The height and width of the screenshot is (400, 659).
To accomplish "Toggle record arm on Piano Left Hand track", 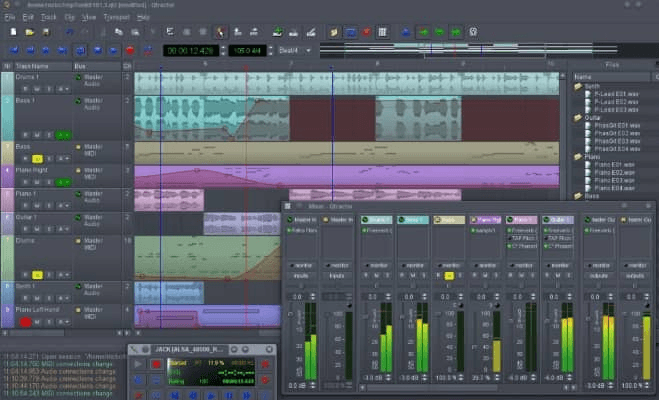I will [25, 322].
